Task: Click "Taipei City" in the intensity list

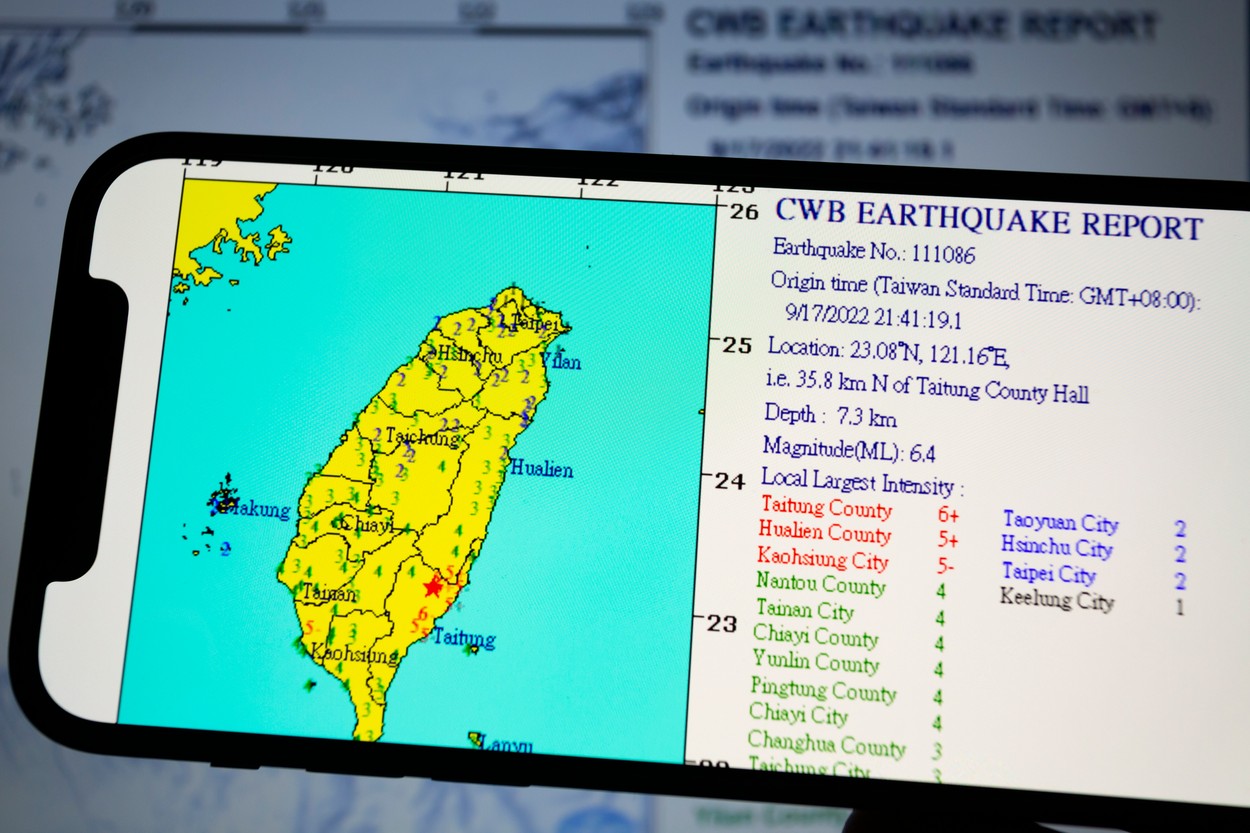Action: (x=1048, y=573)
